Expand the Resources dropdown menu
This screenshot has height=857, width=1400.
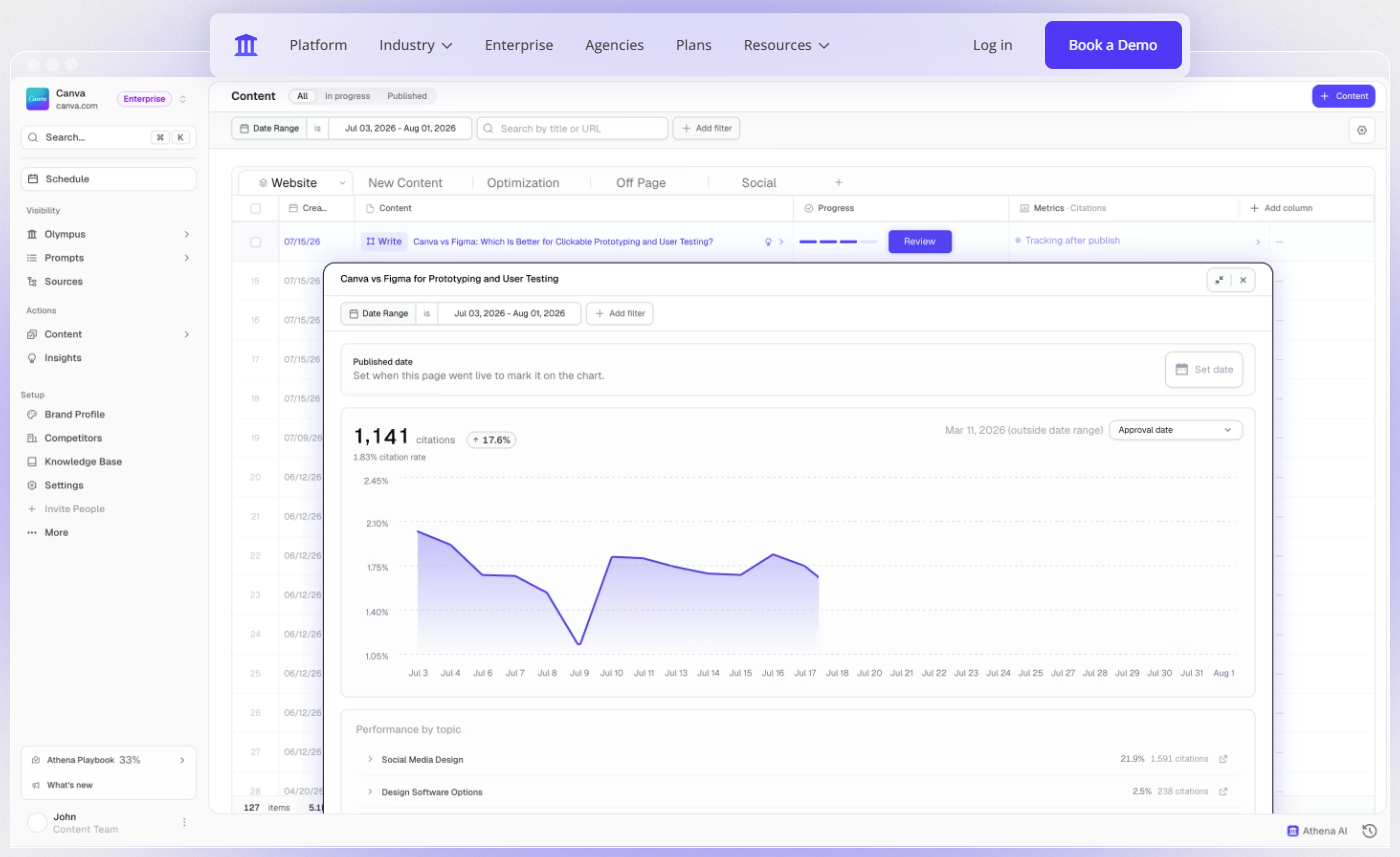point(787,45)
